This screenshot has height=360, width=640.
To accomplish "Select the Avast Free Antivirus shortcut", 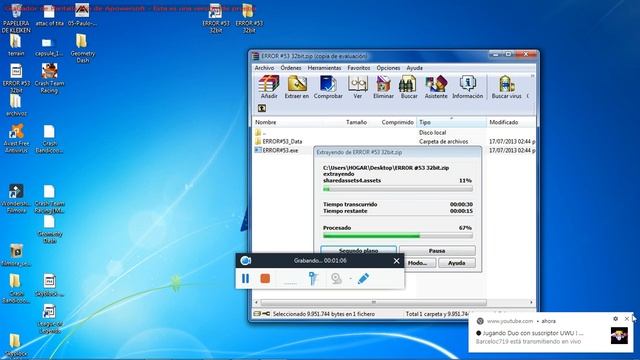I will 16,139.
